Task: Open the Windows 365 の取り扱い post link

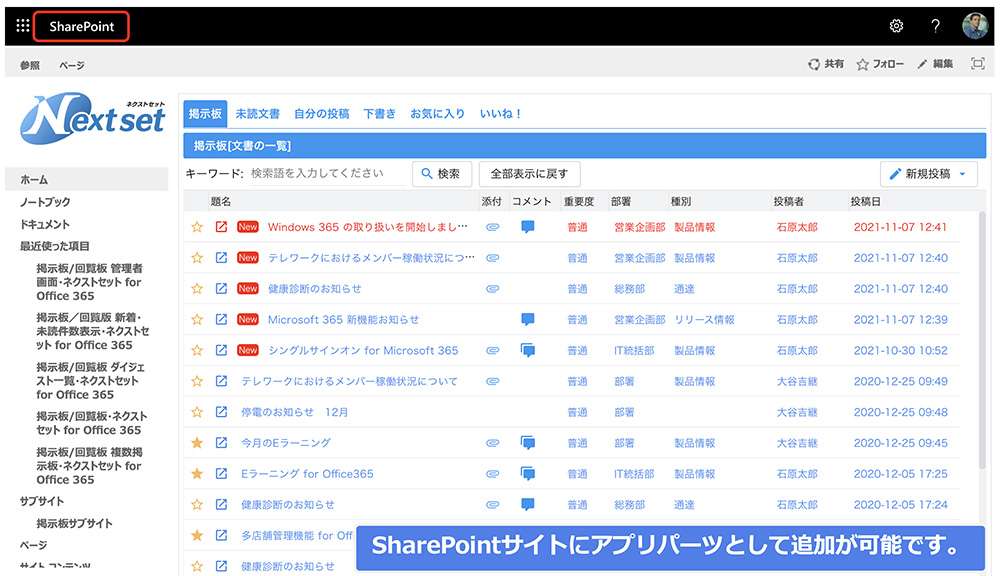Action: (367, 227)
